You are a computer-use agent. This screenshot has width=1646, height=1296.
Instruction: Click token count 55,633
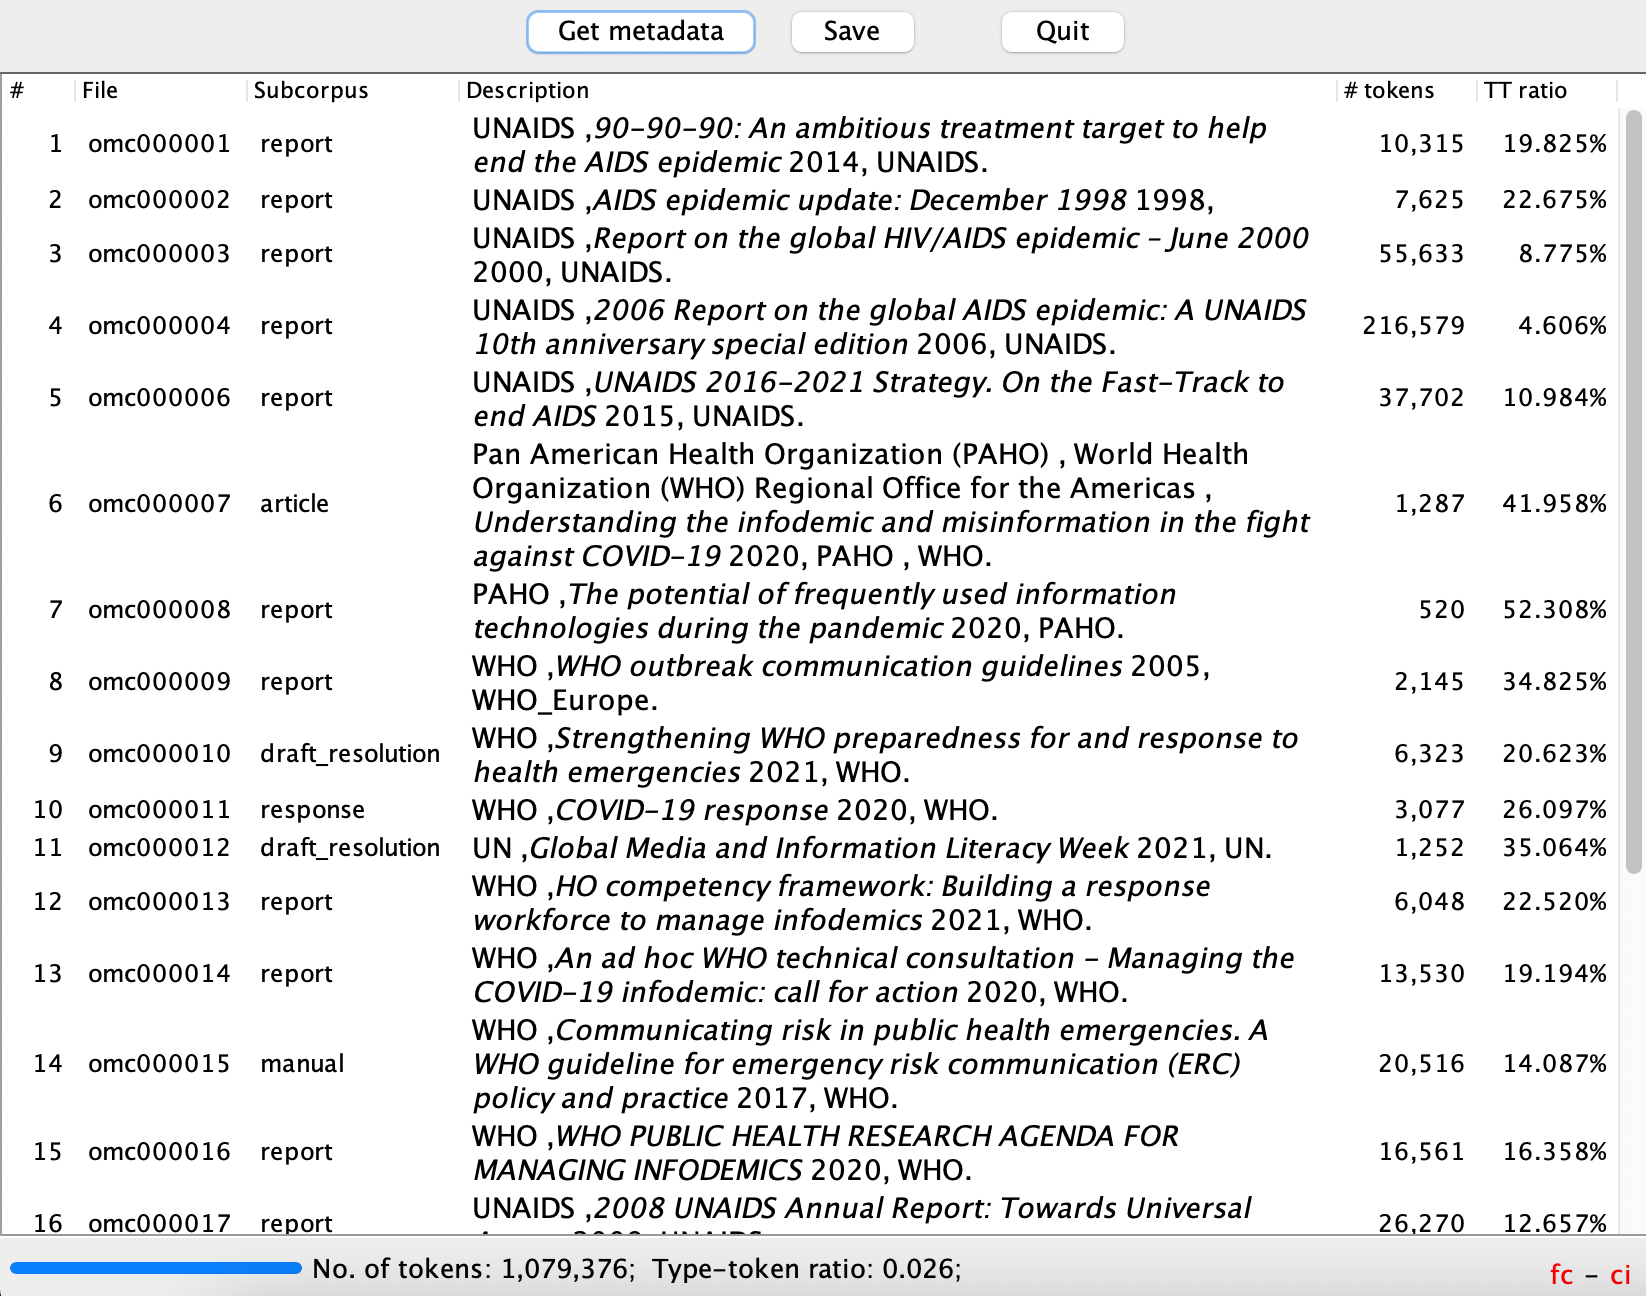click(1421, 254)
